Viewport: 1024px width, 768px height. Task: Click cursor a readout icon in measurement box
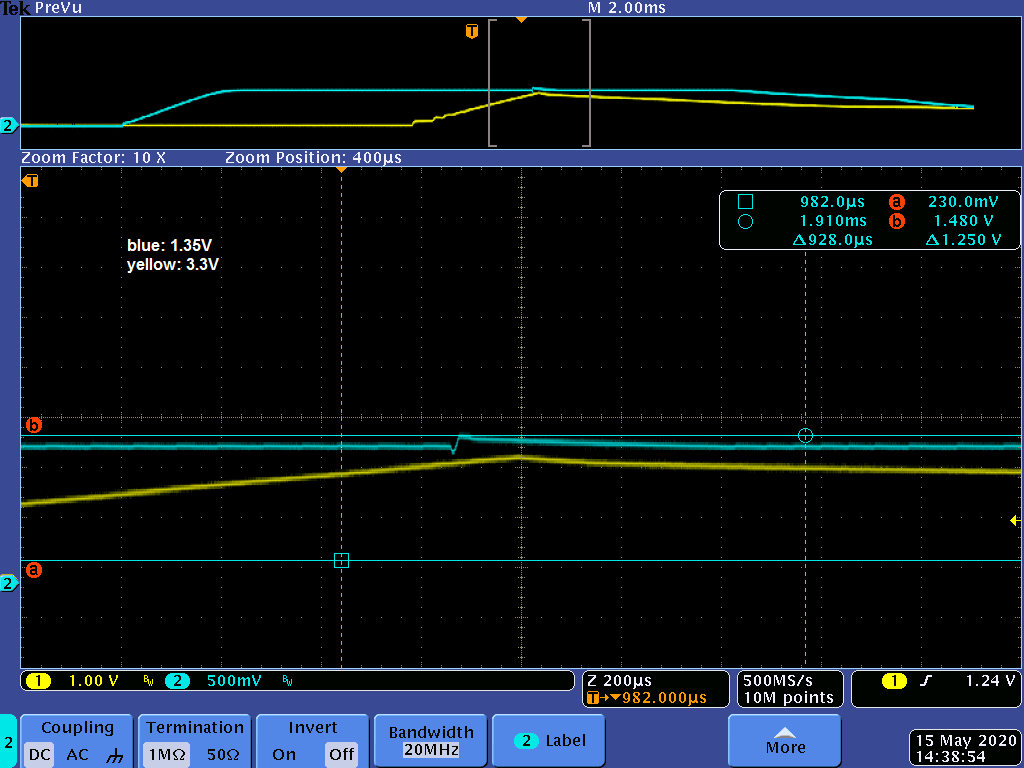[x=897, y=202]
